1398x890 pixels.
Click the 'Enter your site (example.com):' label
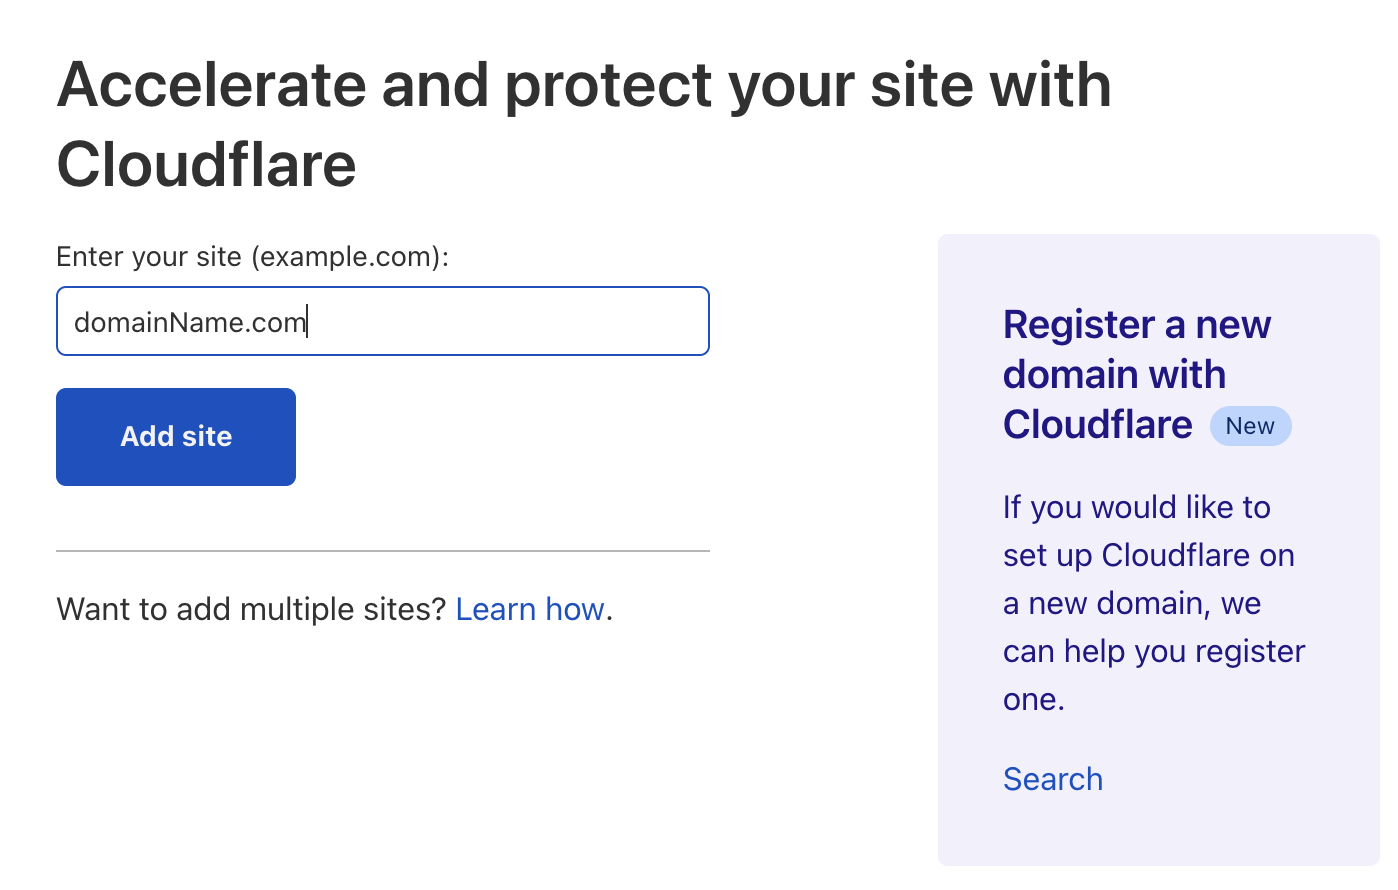coord(253,257)
